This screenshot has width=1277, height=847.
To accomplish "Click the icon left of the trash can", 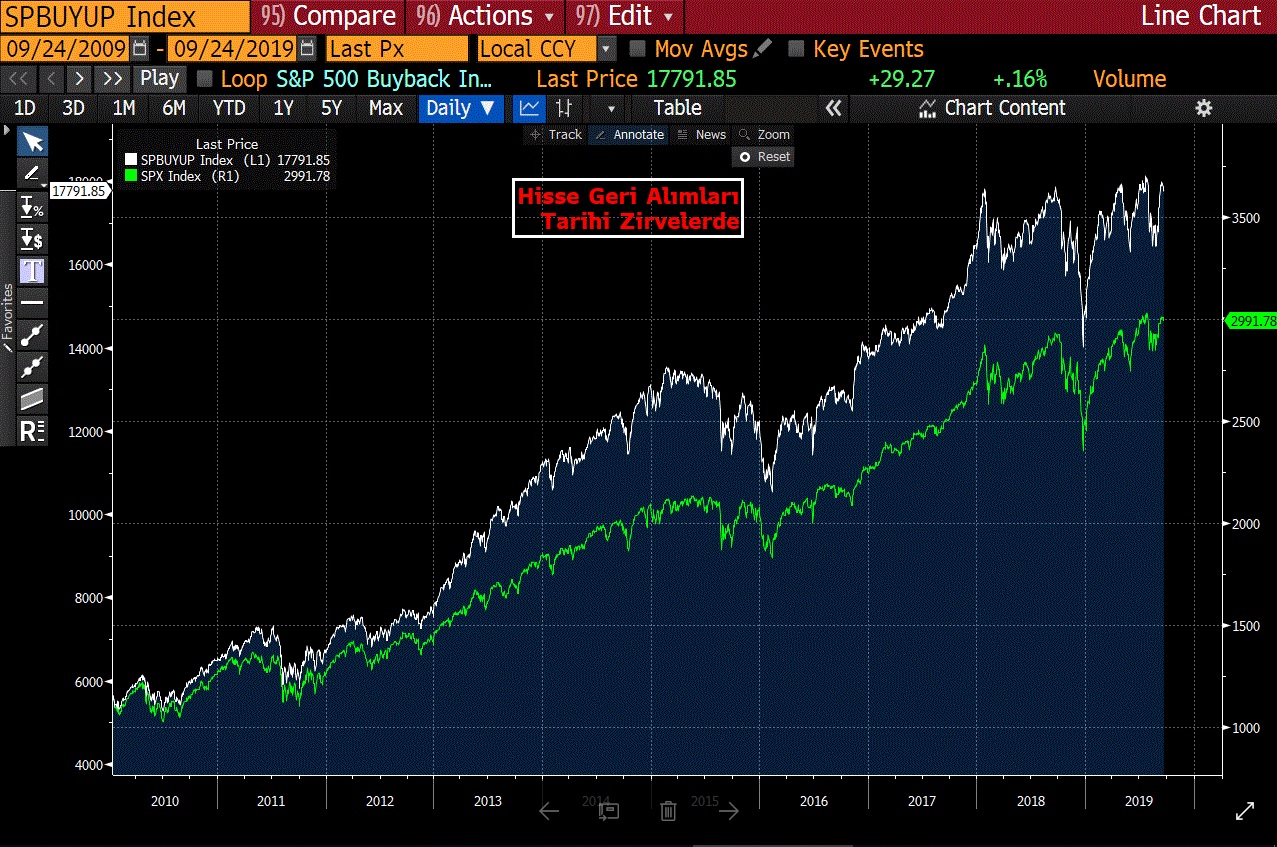I will click(609, 811).
